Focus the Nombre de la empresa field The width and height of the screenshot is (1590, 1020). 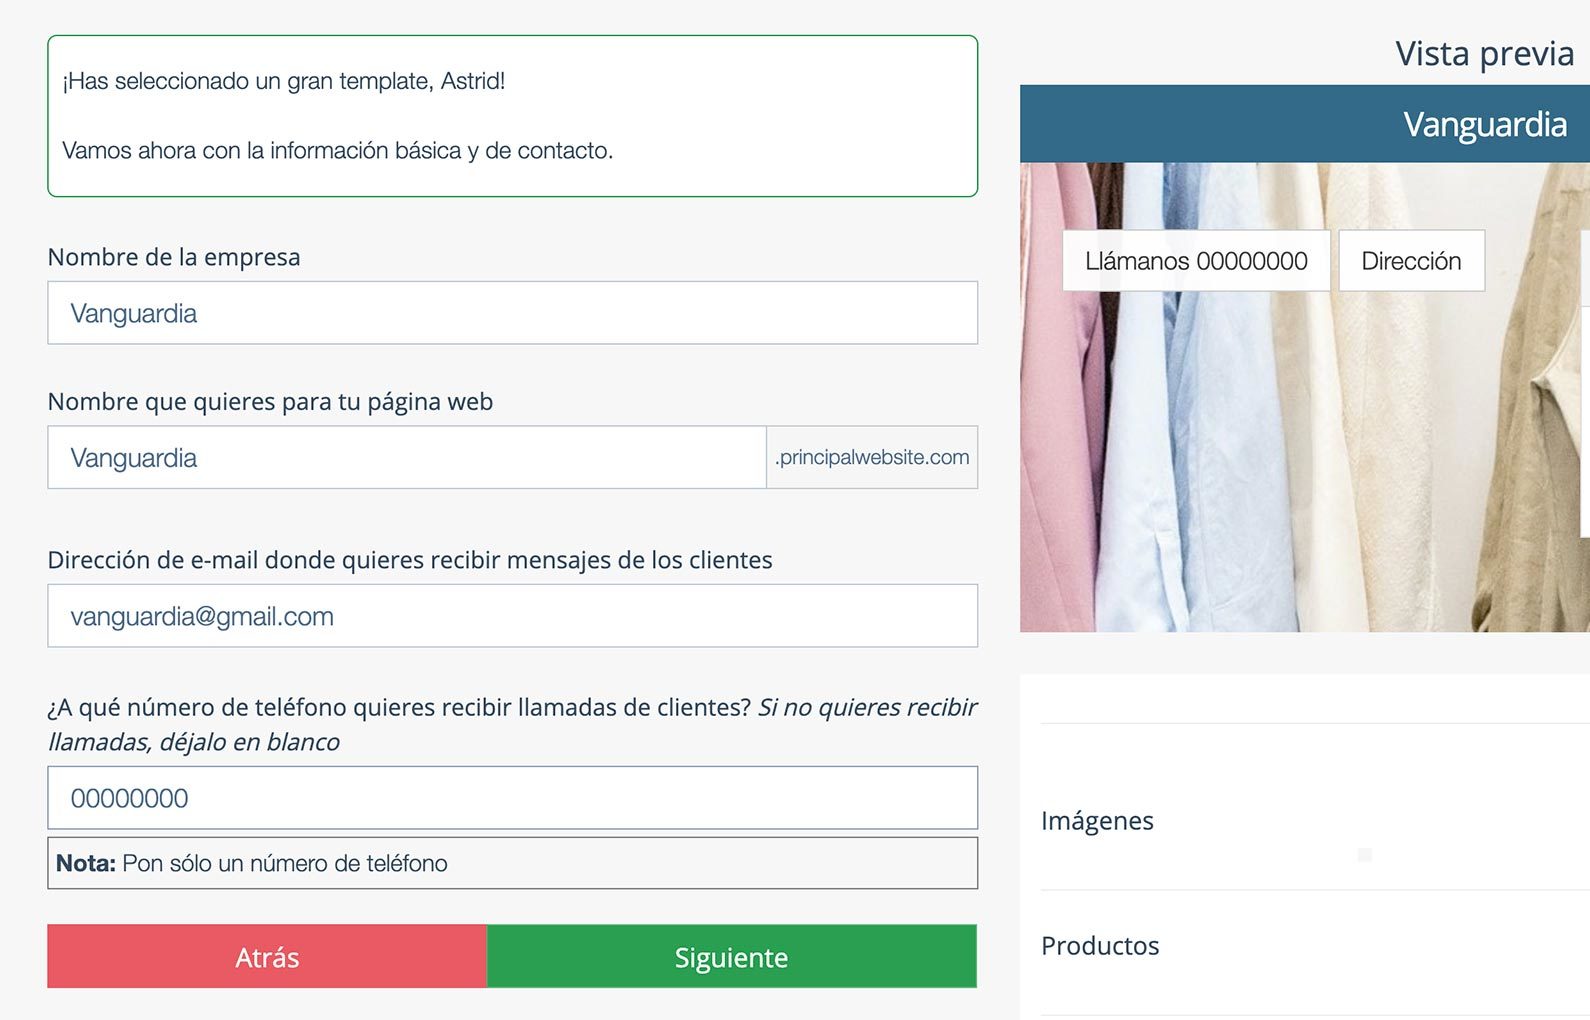click(512, 313)
